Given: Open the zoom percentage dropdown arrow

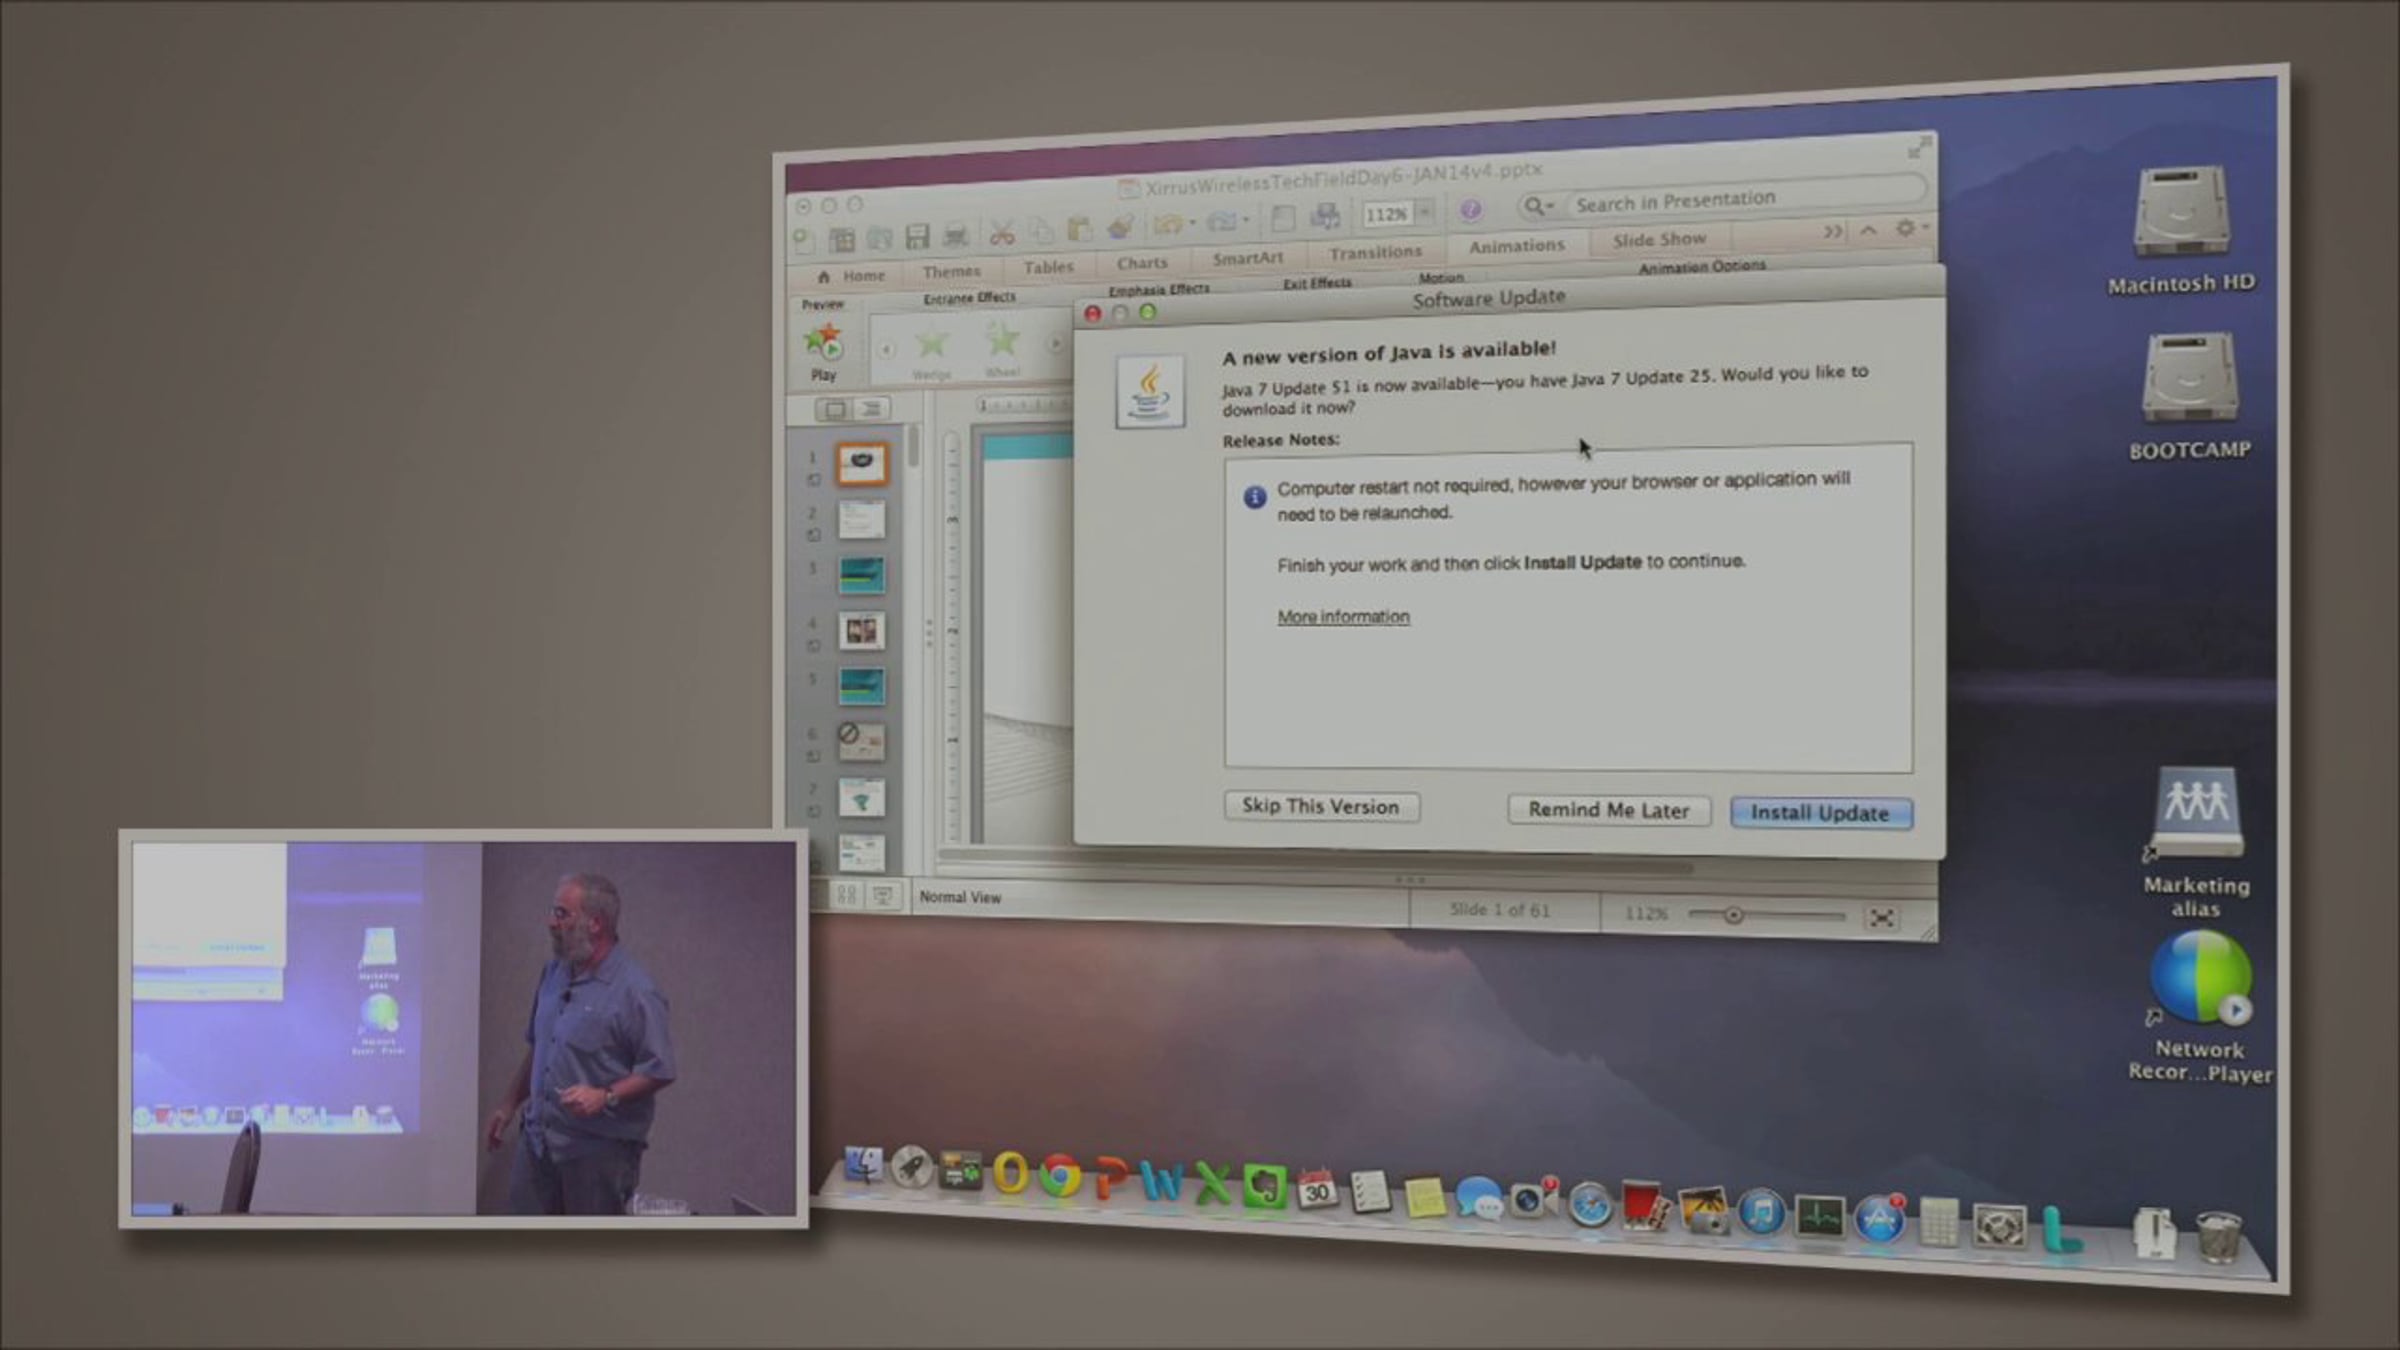Looking at the screenshot, I should (x=1426, y=211).
